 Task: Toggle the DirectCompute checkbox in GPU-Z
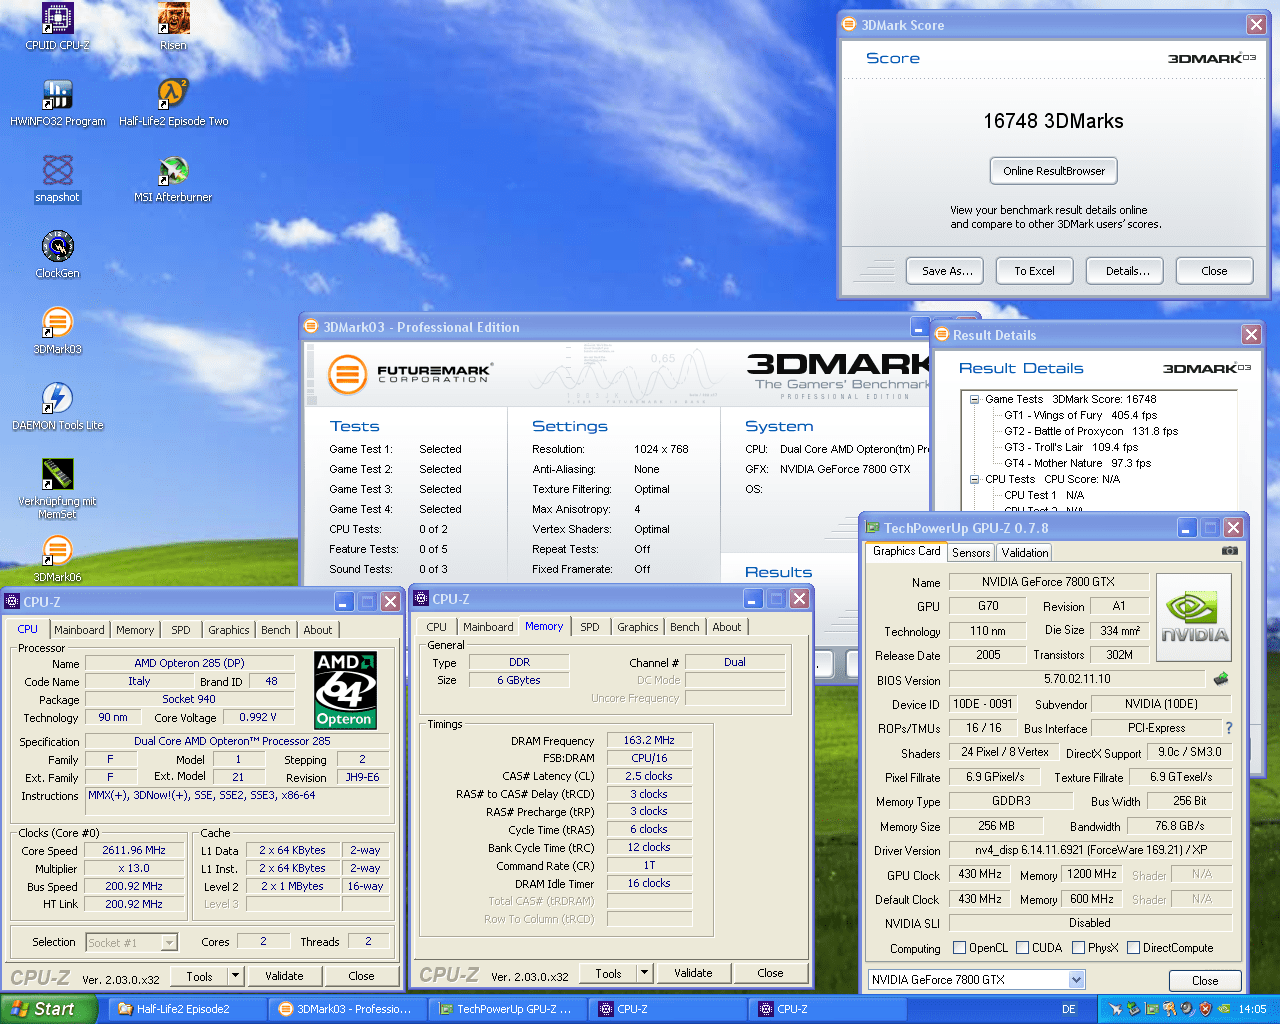[1134, 948]
